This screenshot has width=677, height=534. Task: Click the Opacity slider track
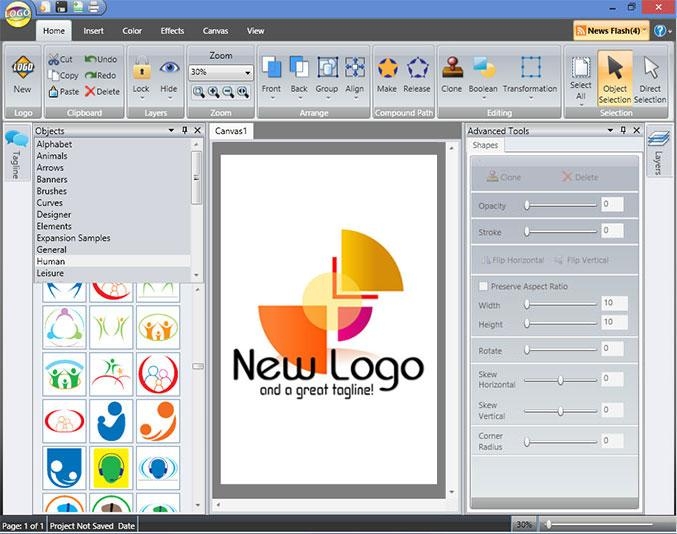(x=560, y=205)
